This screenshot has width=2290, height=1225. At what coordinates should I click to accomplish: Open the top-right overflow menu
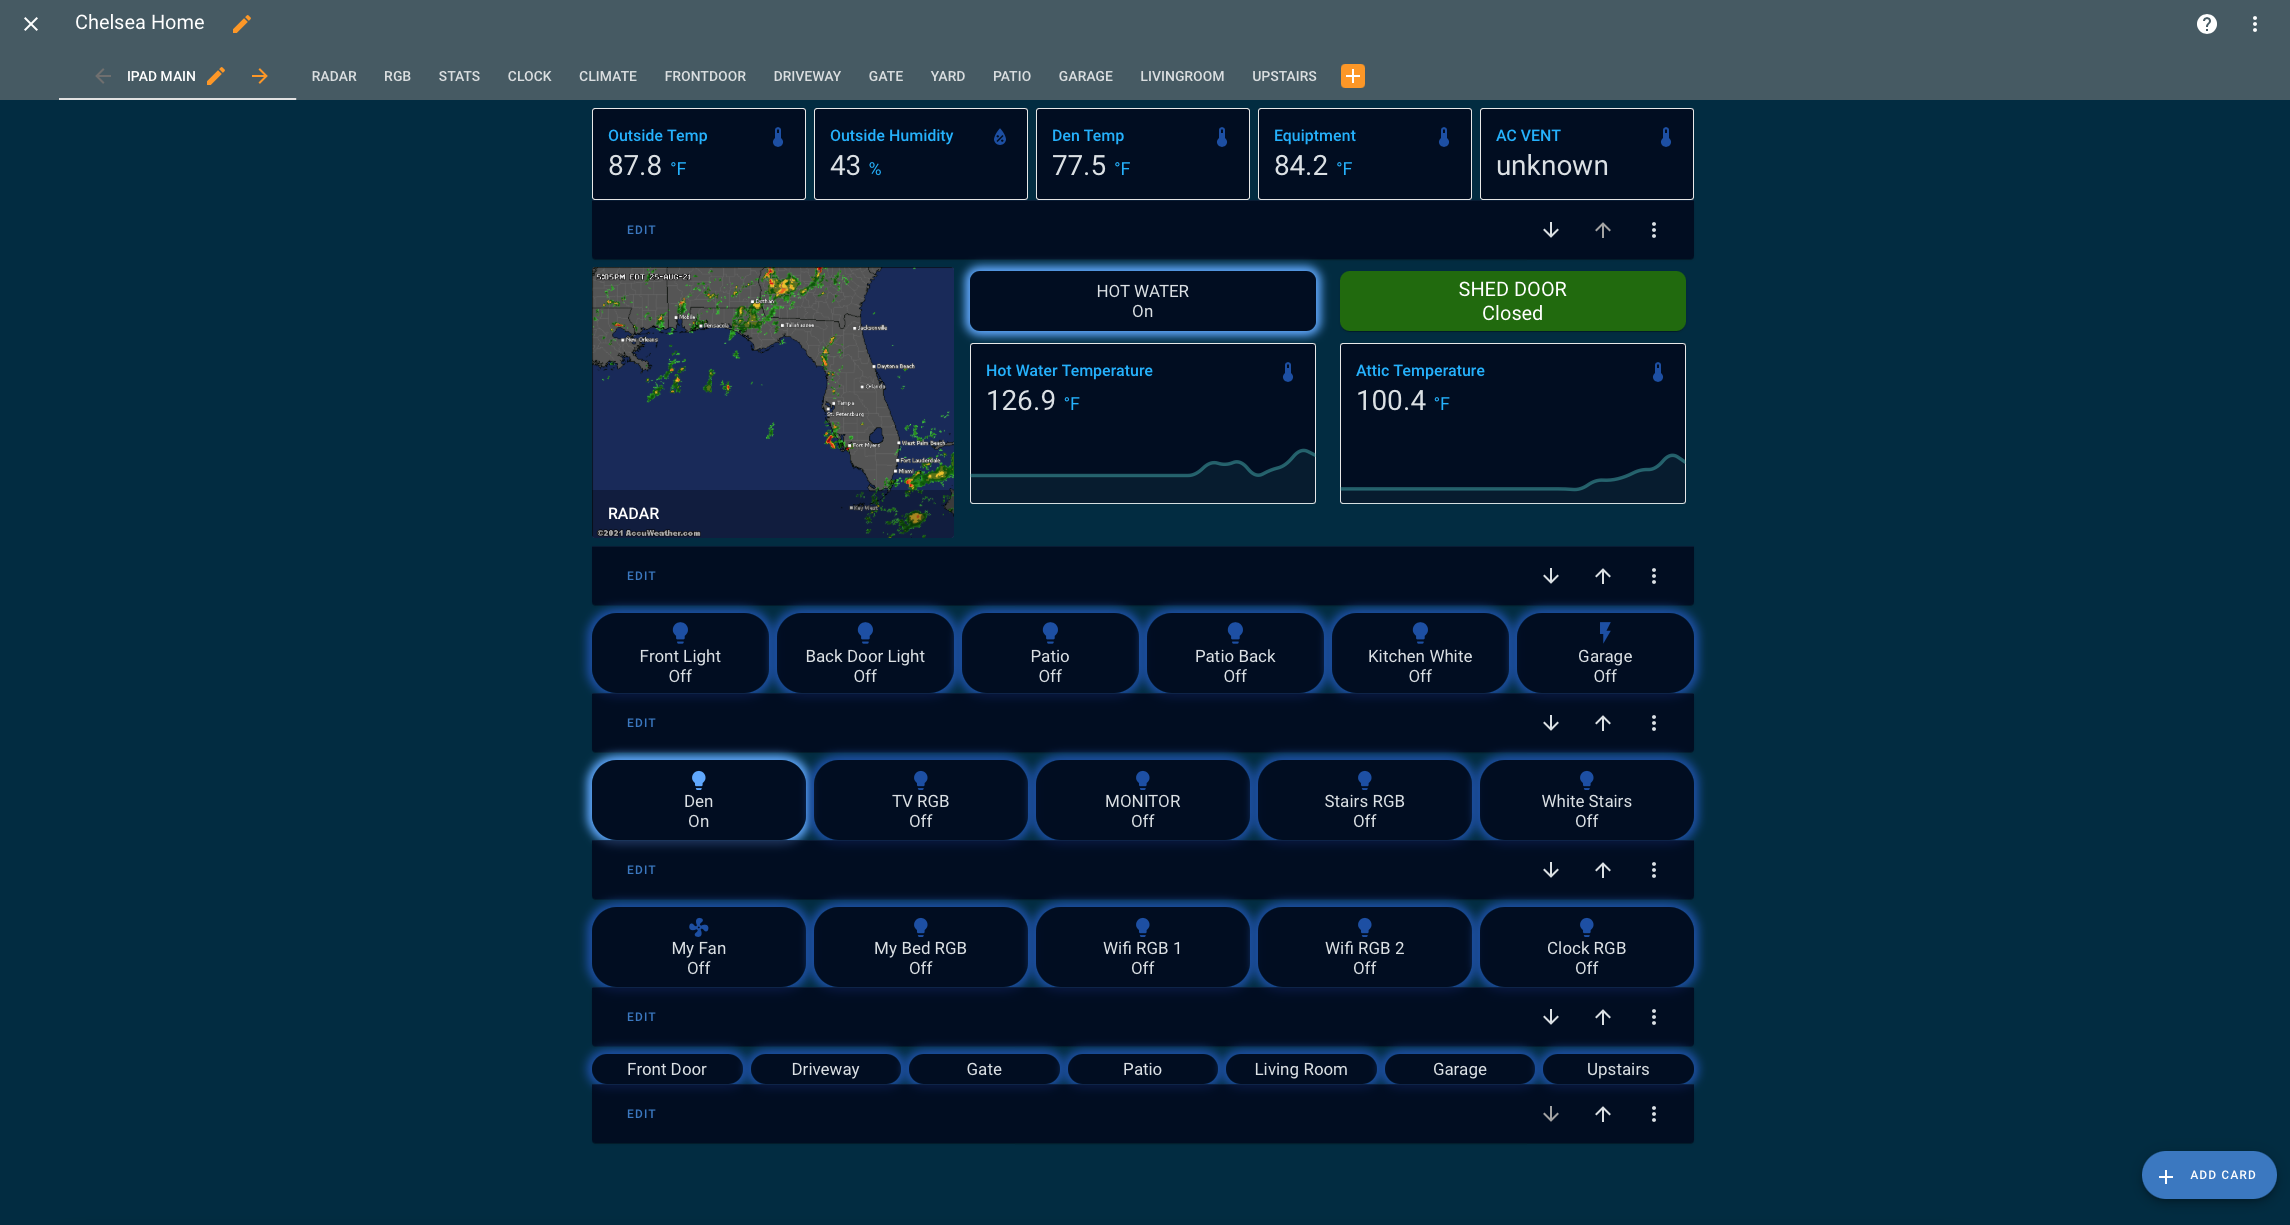tap(2254, 24)
